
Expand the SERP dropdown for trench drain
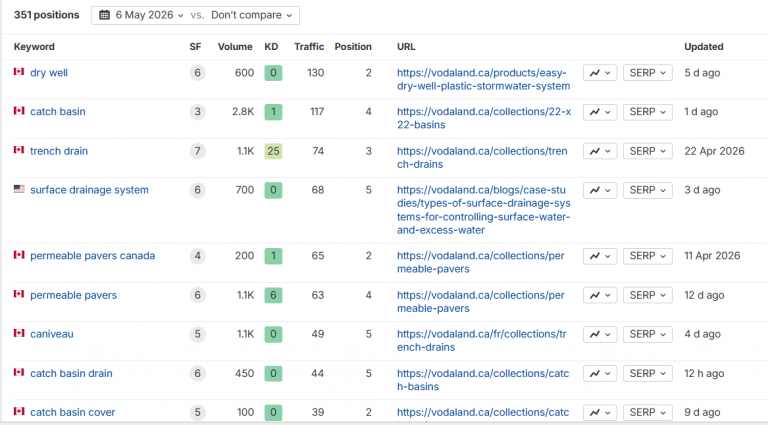(x=648, y=151)
